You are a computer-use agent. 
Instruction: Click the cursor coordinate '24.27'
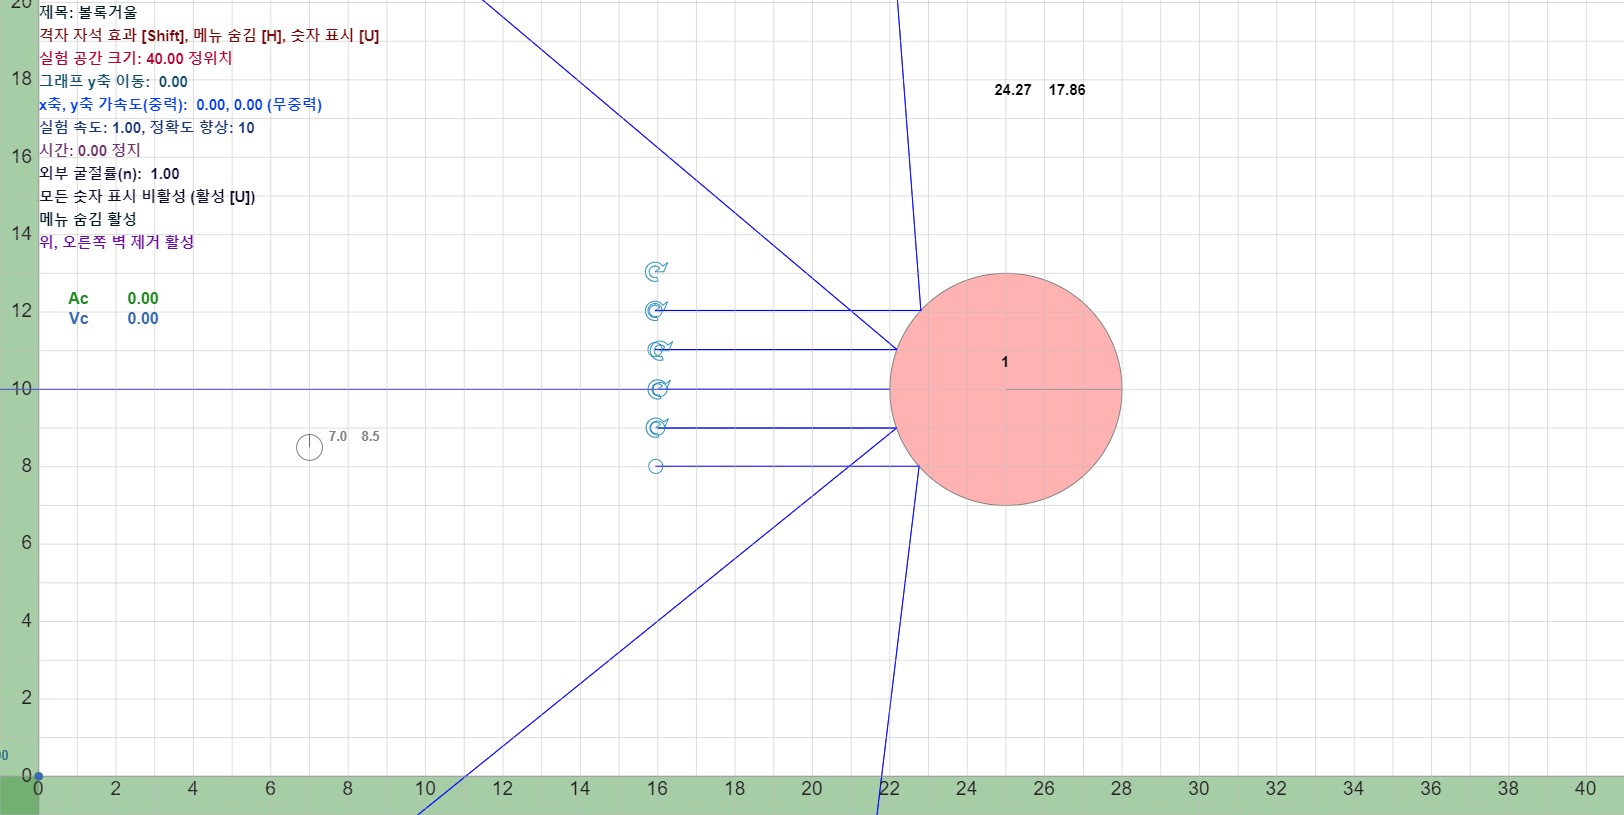pyautogui.click(x=1013, y=90)
